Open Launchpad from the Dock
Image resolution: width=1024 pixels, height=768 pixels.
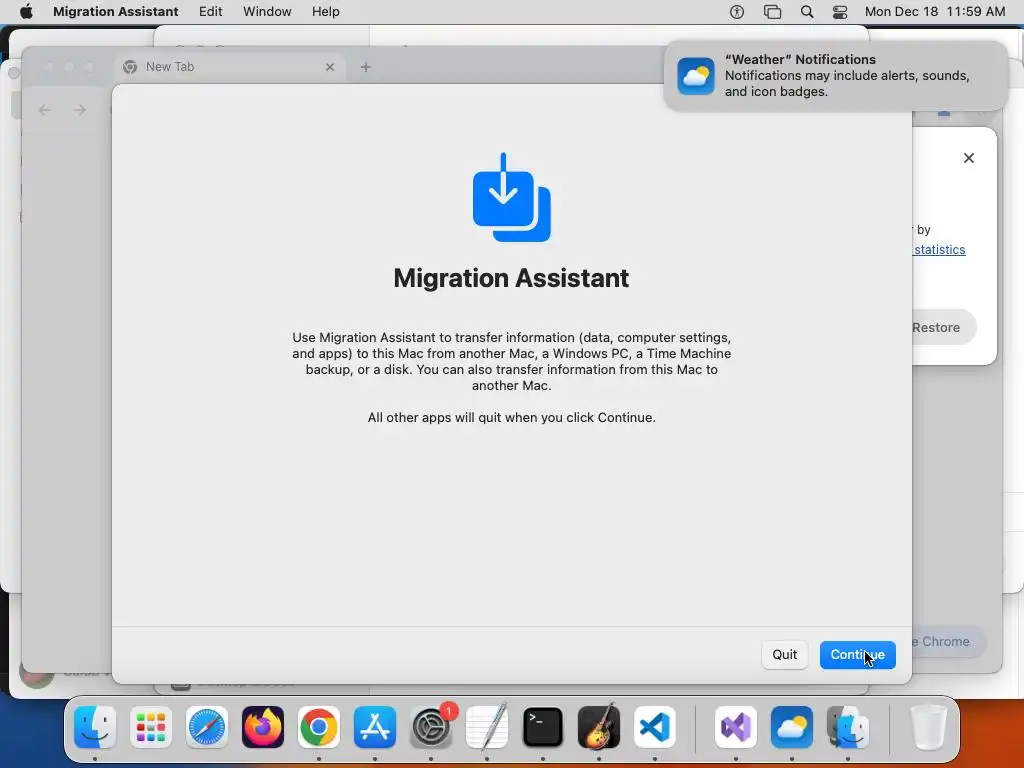[151, 727]
